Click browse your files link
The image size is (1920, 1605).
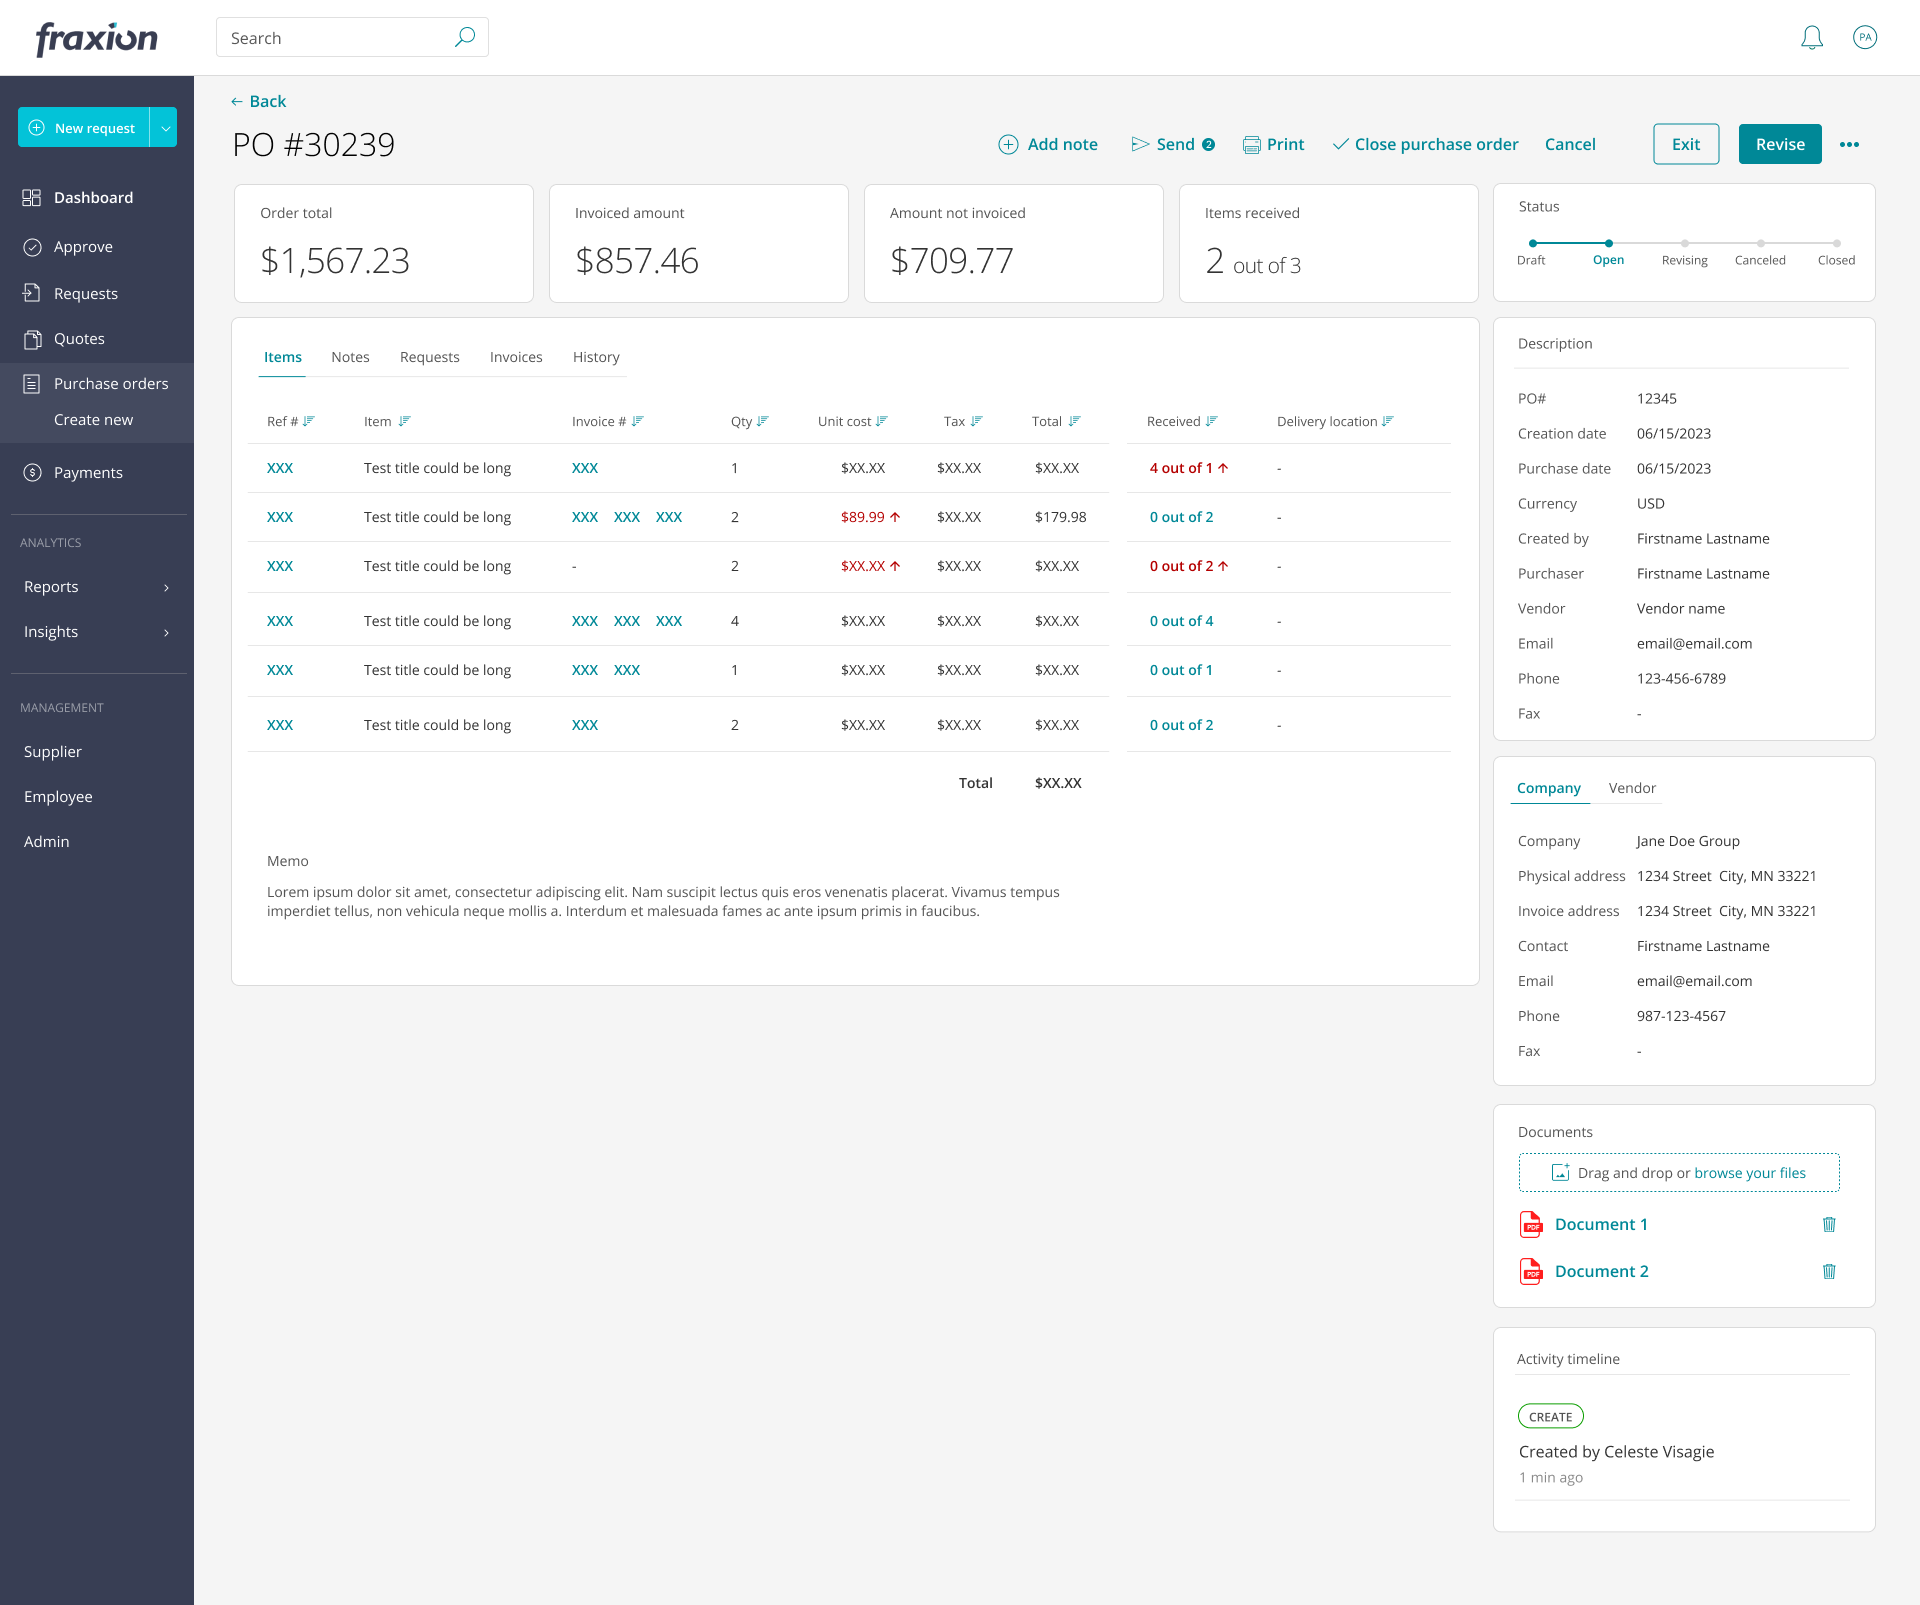coord(1749,1173)
